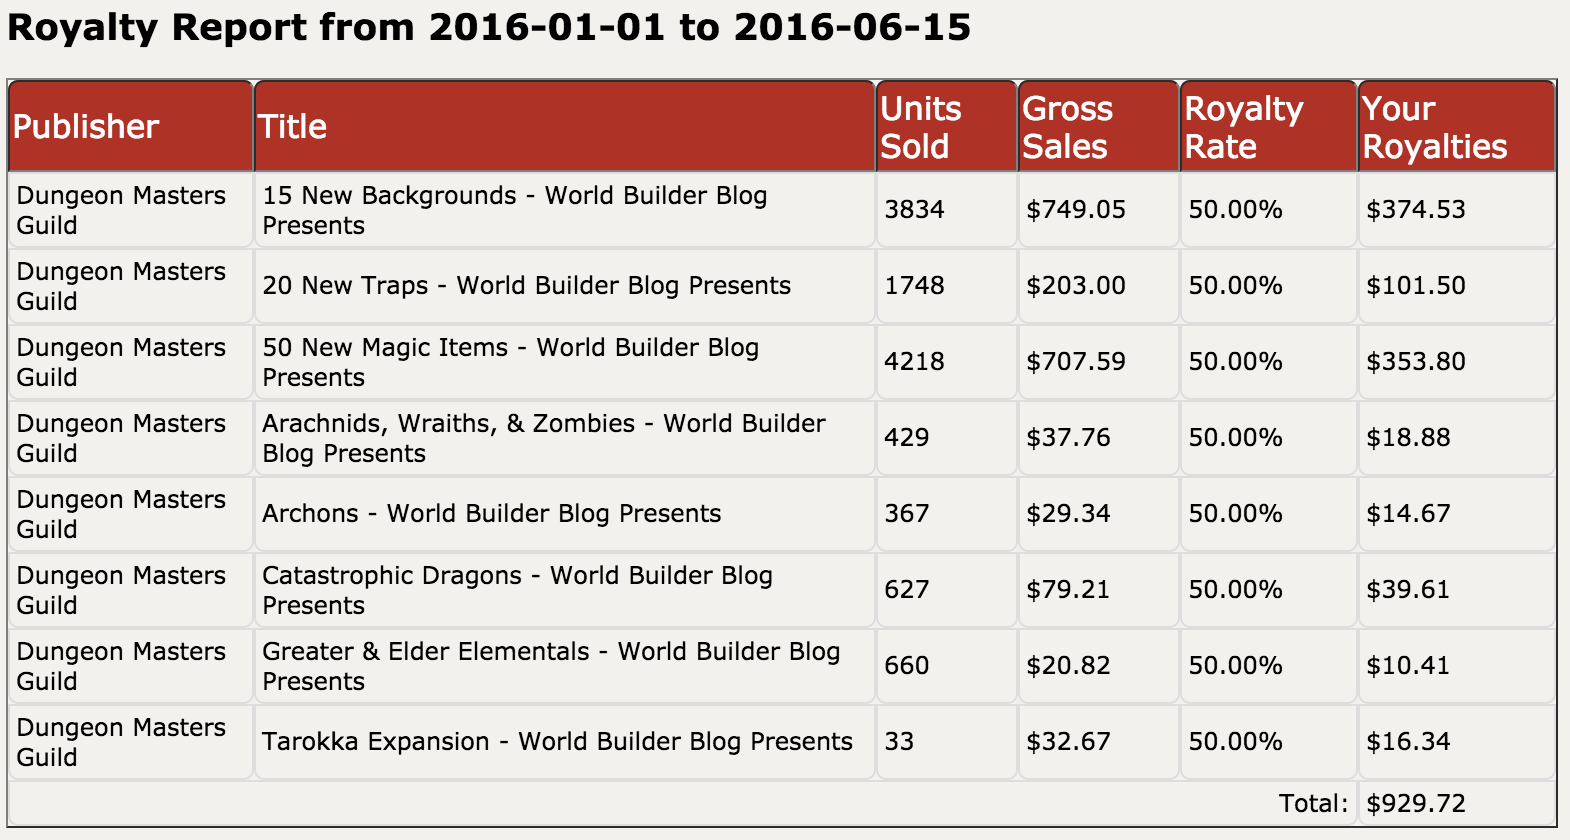
Task: Click the gross sales value $749.05
Action: pyautogui.click(x=1075, y=210)
